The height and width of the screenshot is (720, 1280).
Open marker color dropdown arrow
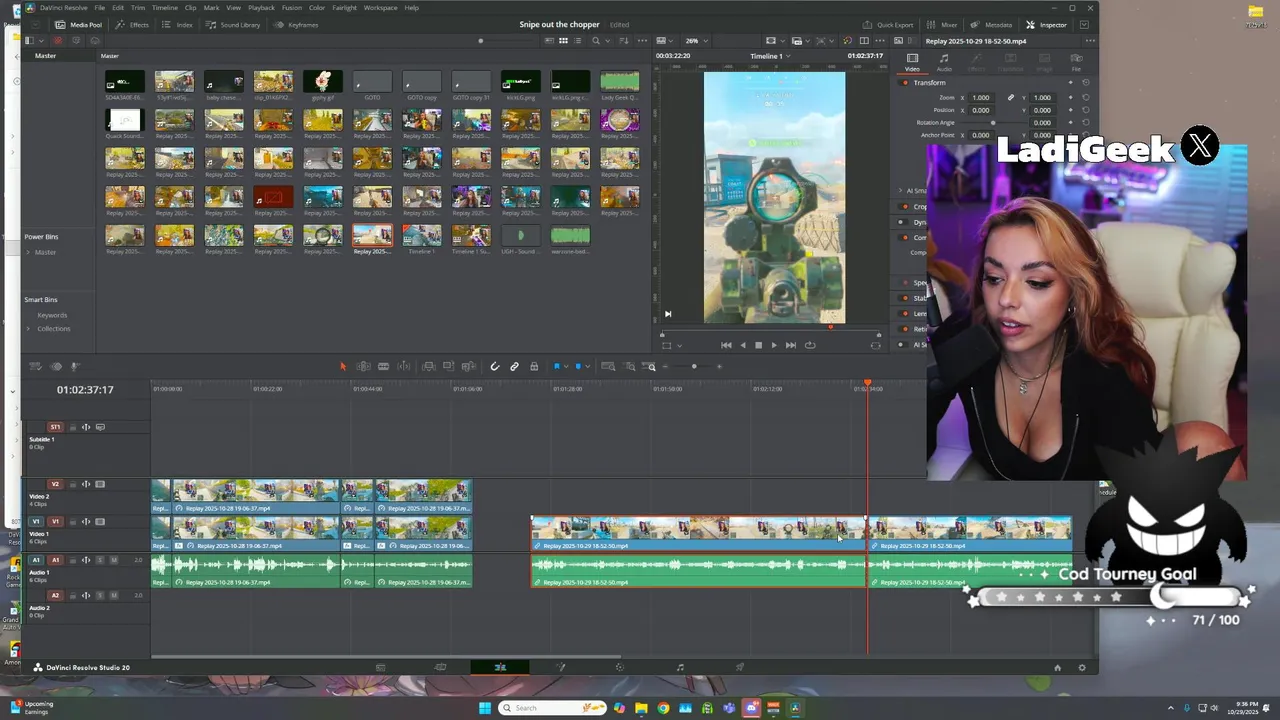(588, 367)
